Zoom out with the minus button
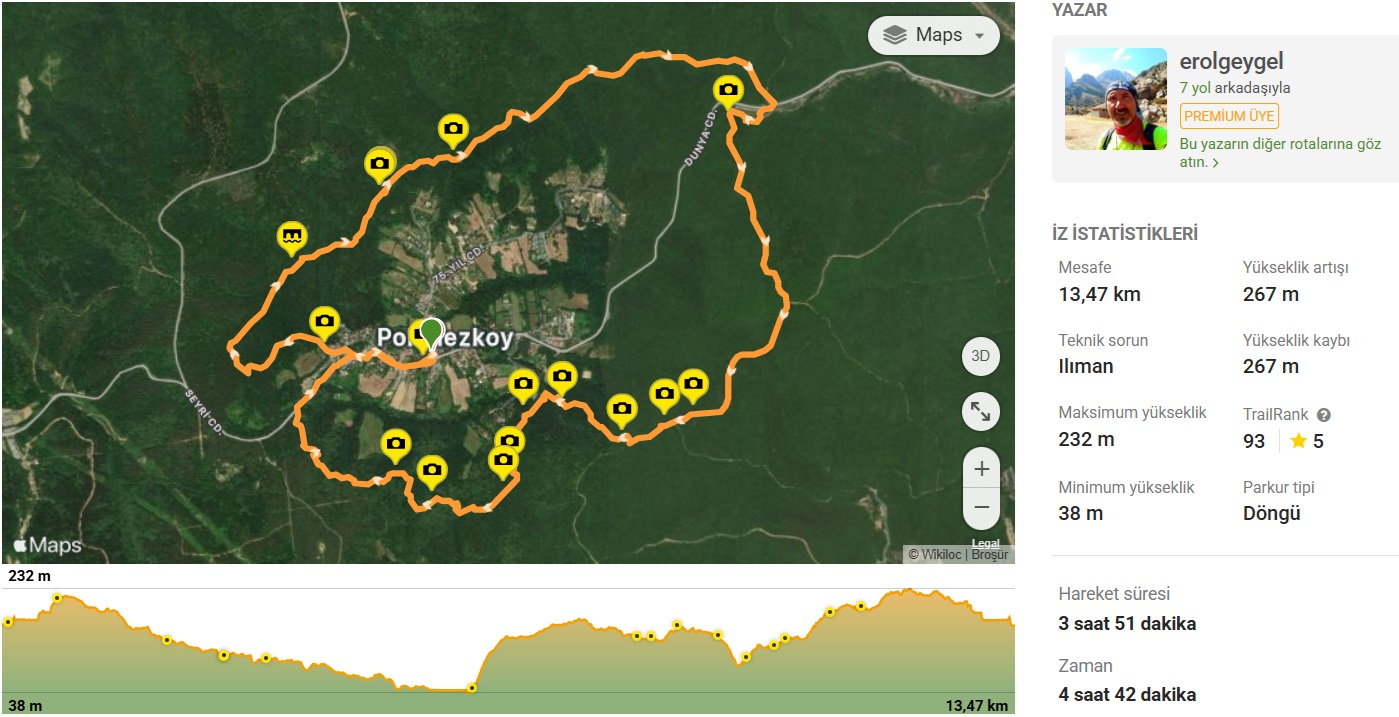 point(981,508)
